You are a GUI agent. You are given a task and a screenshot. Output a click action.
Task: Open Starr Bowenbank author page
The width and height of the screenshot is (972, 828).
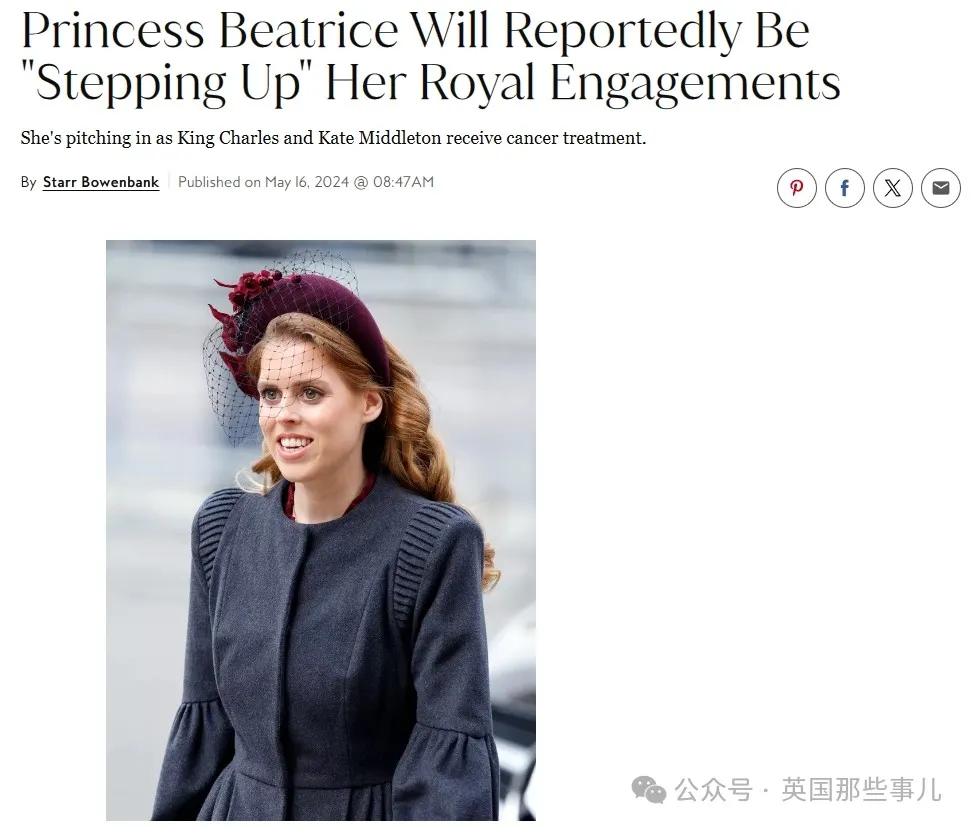pos(101,182)
